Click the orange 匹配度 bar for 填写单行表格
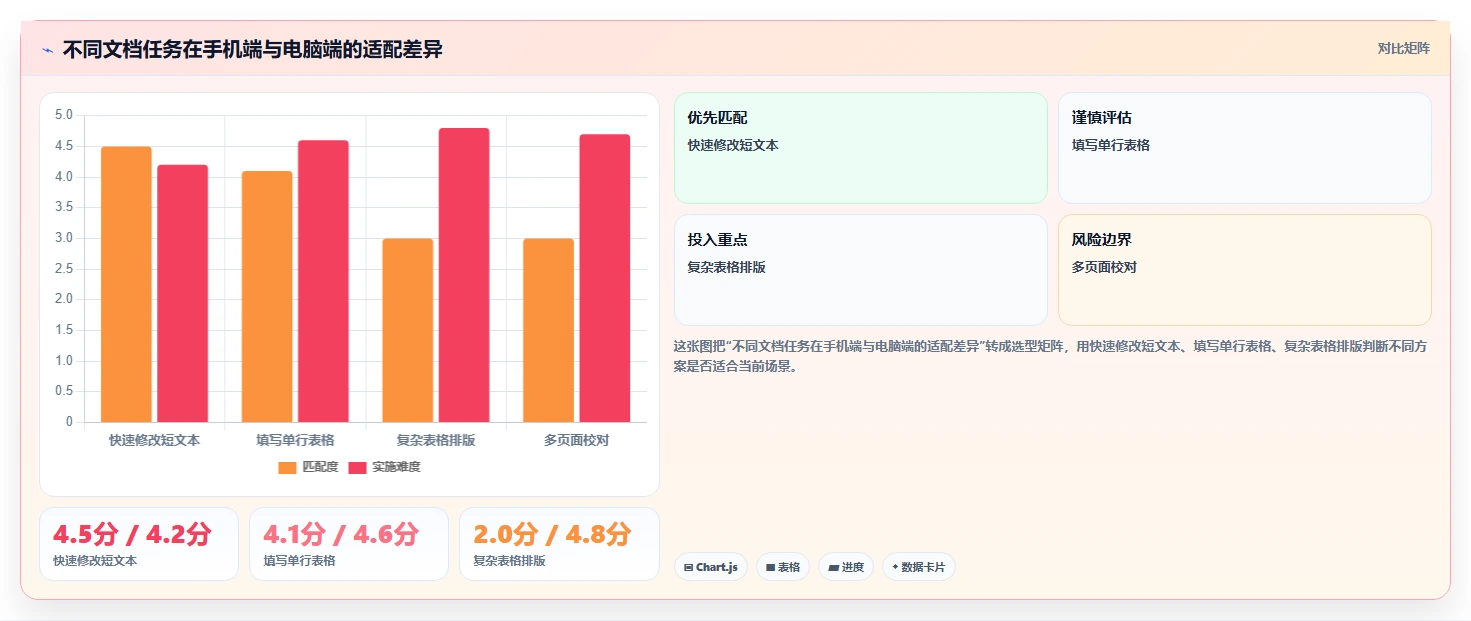The height and width of the screenshot is (621, 1471). point(267,296)
